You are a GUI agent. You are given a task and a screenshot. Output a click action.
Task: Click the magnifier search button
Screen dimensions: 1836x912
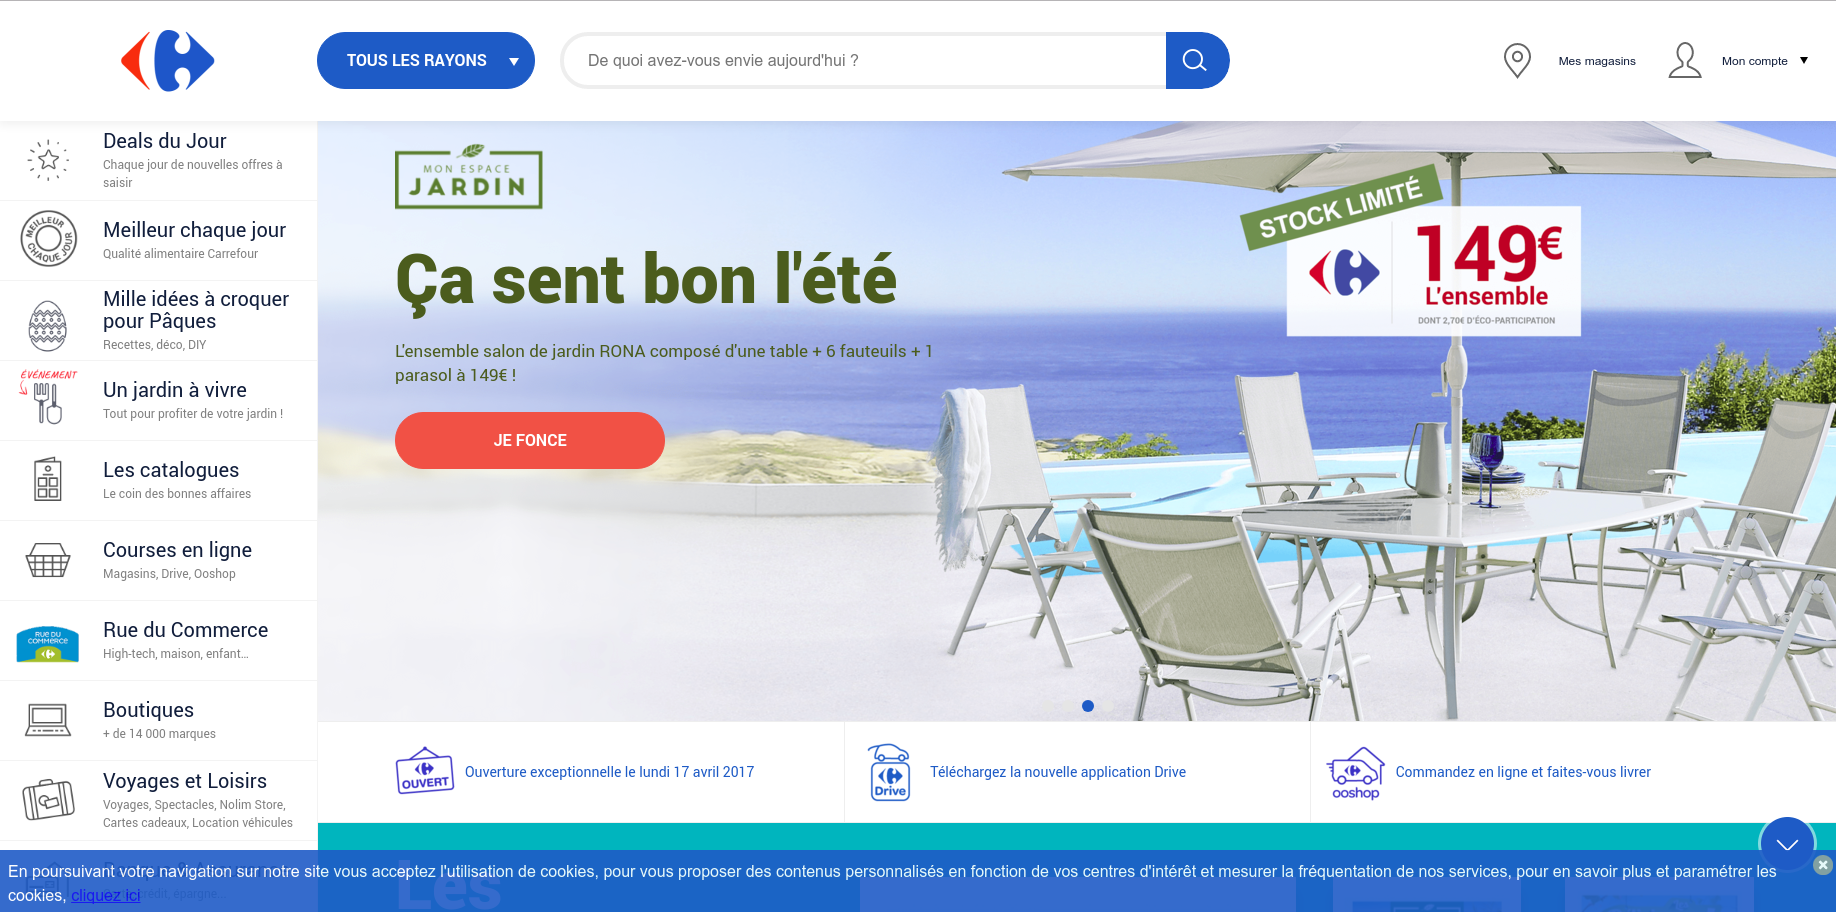point(1197,60)
